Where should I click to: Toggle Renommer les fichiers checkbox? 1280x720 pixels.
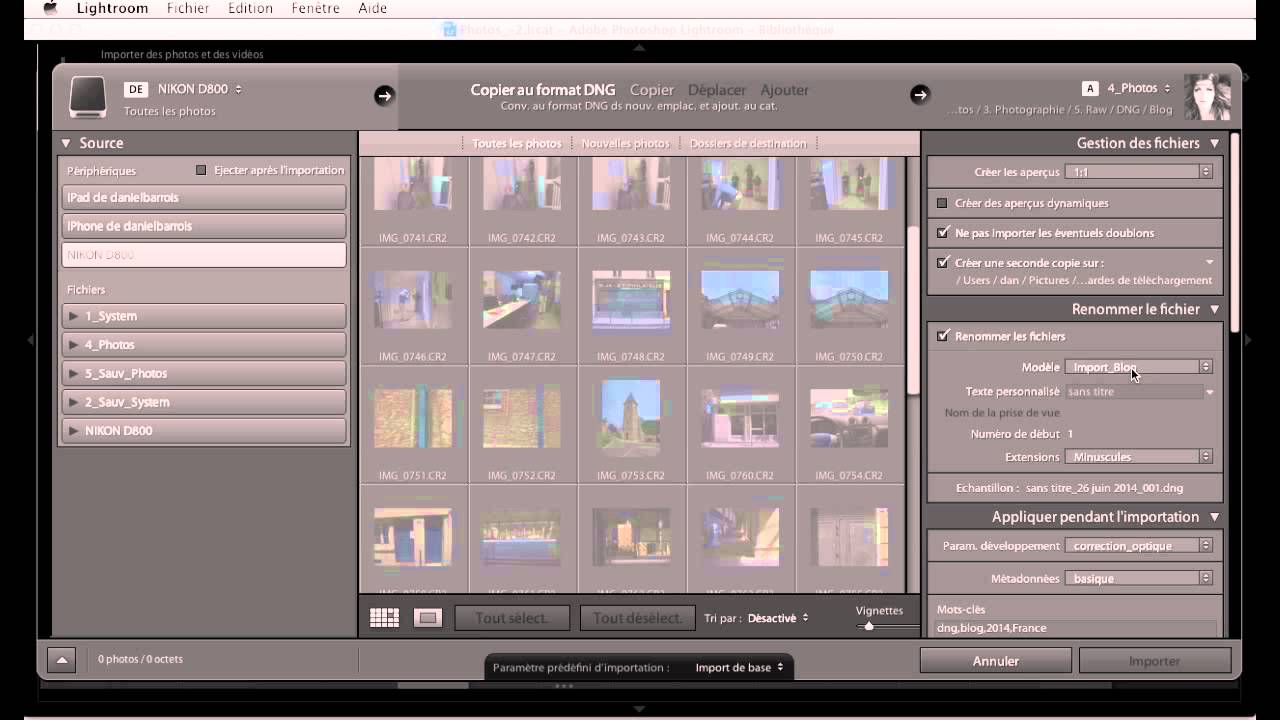coord(942,336)
